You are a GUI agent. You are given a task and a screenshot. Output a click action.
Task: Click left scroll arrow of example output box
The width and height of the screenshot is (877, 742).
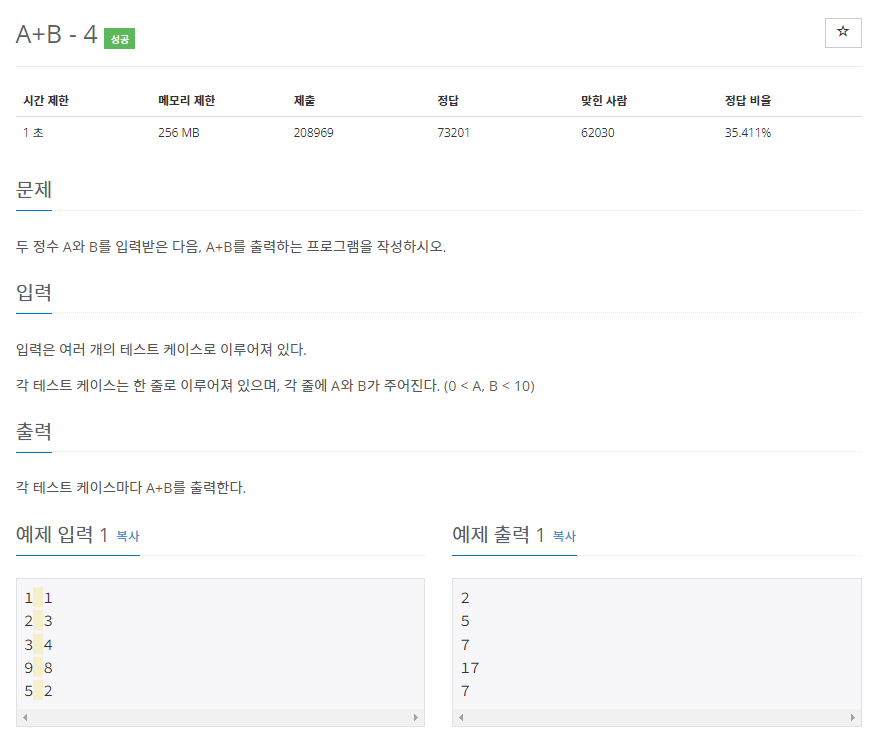tap(461, 717)
